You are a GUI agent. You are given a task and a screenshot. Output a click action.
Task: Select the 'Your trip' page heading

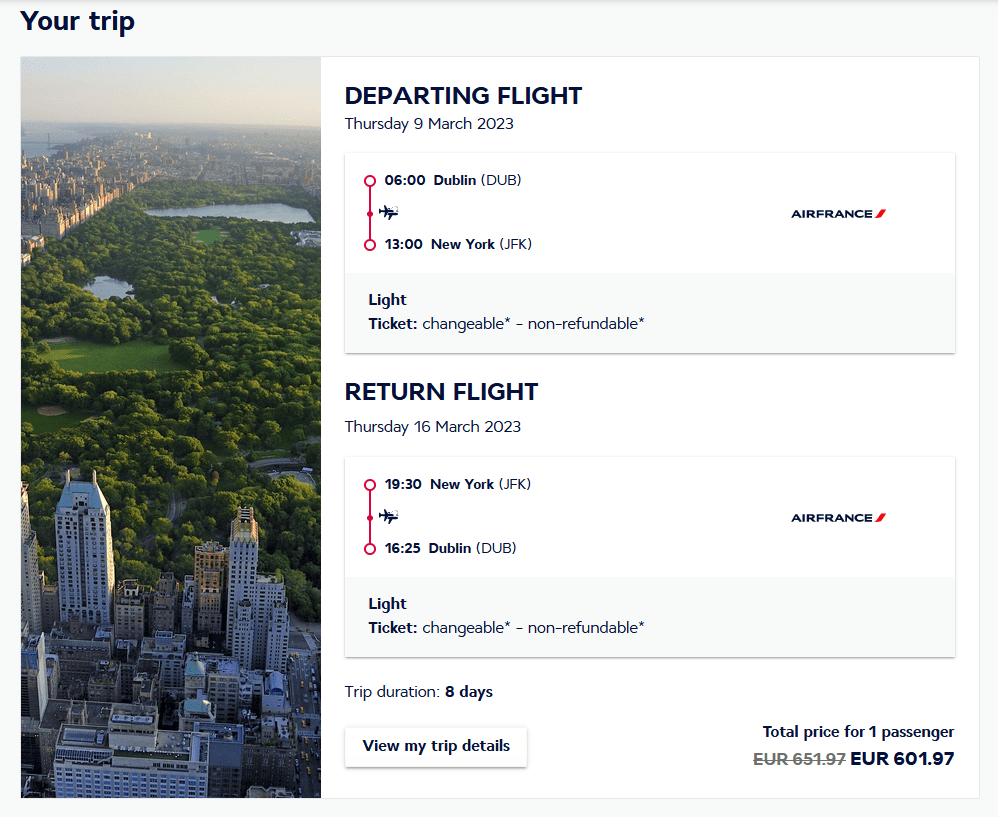point(77,21)
